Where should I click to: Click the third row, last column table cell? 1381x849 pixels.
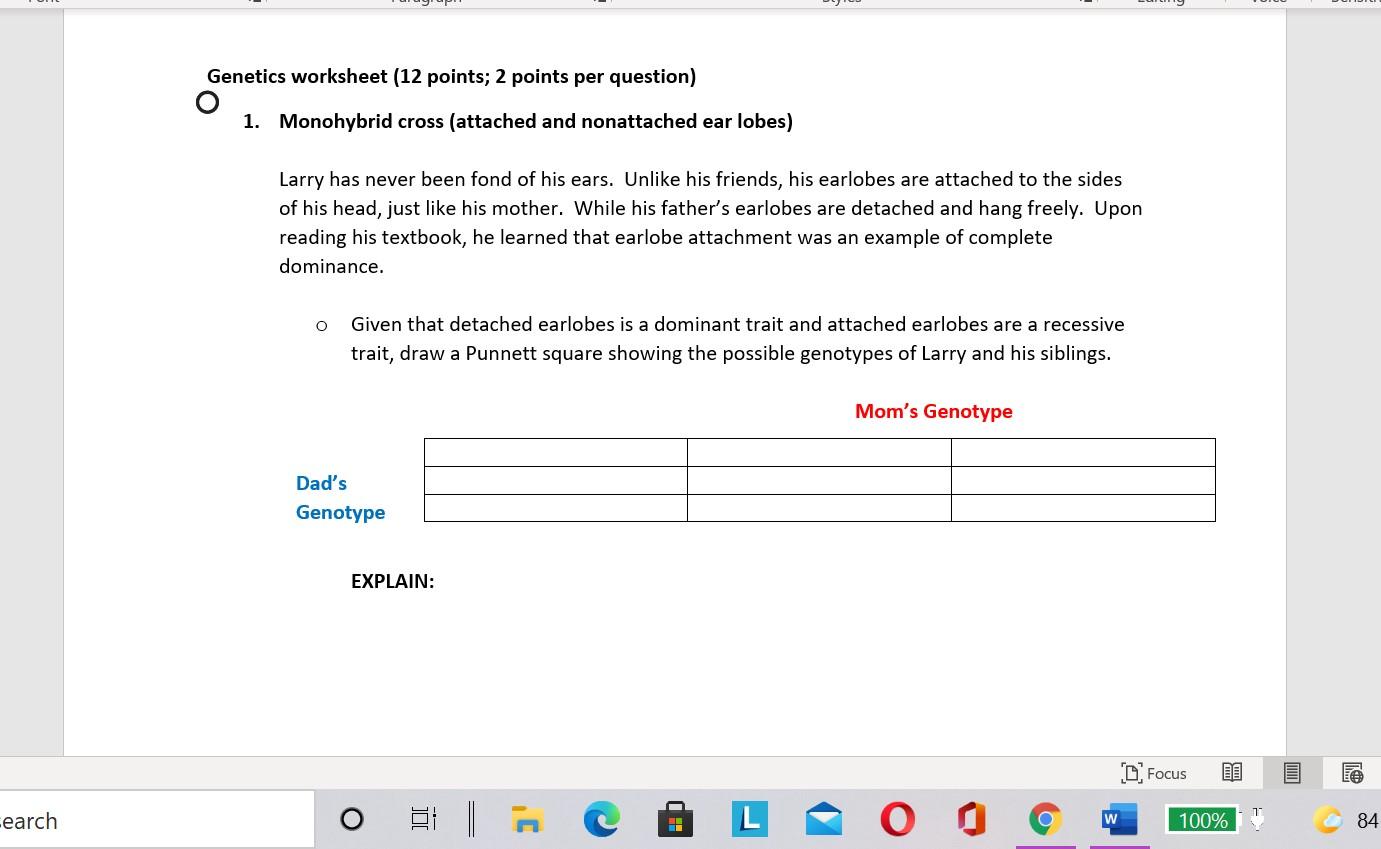1083,508
